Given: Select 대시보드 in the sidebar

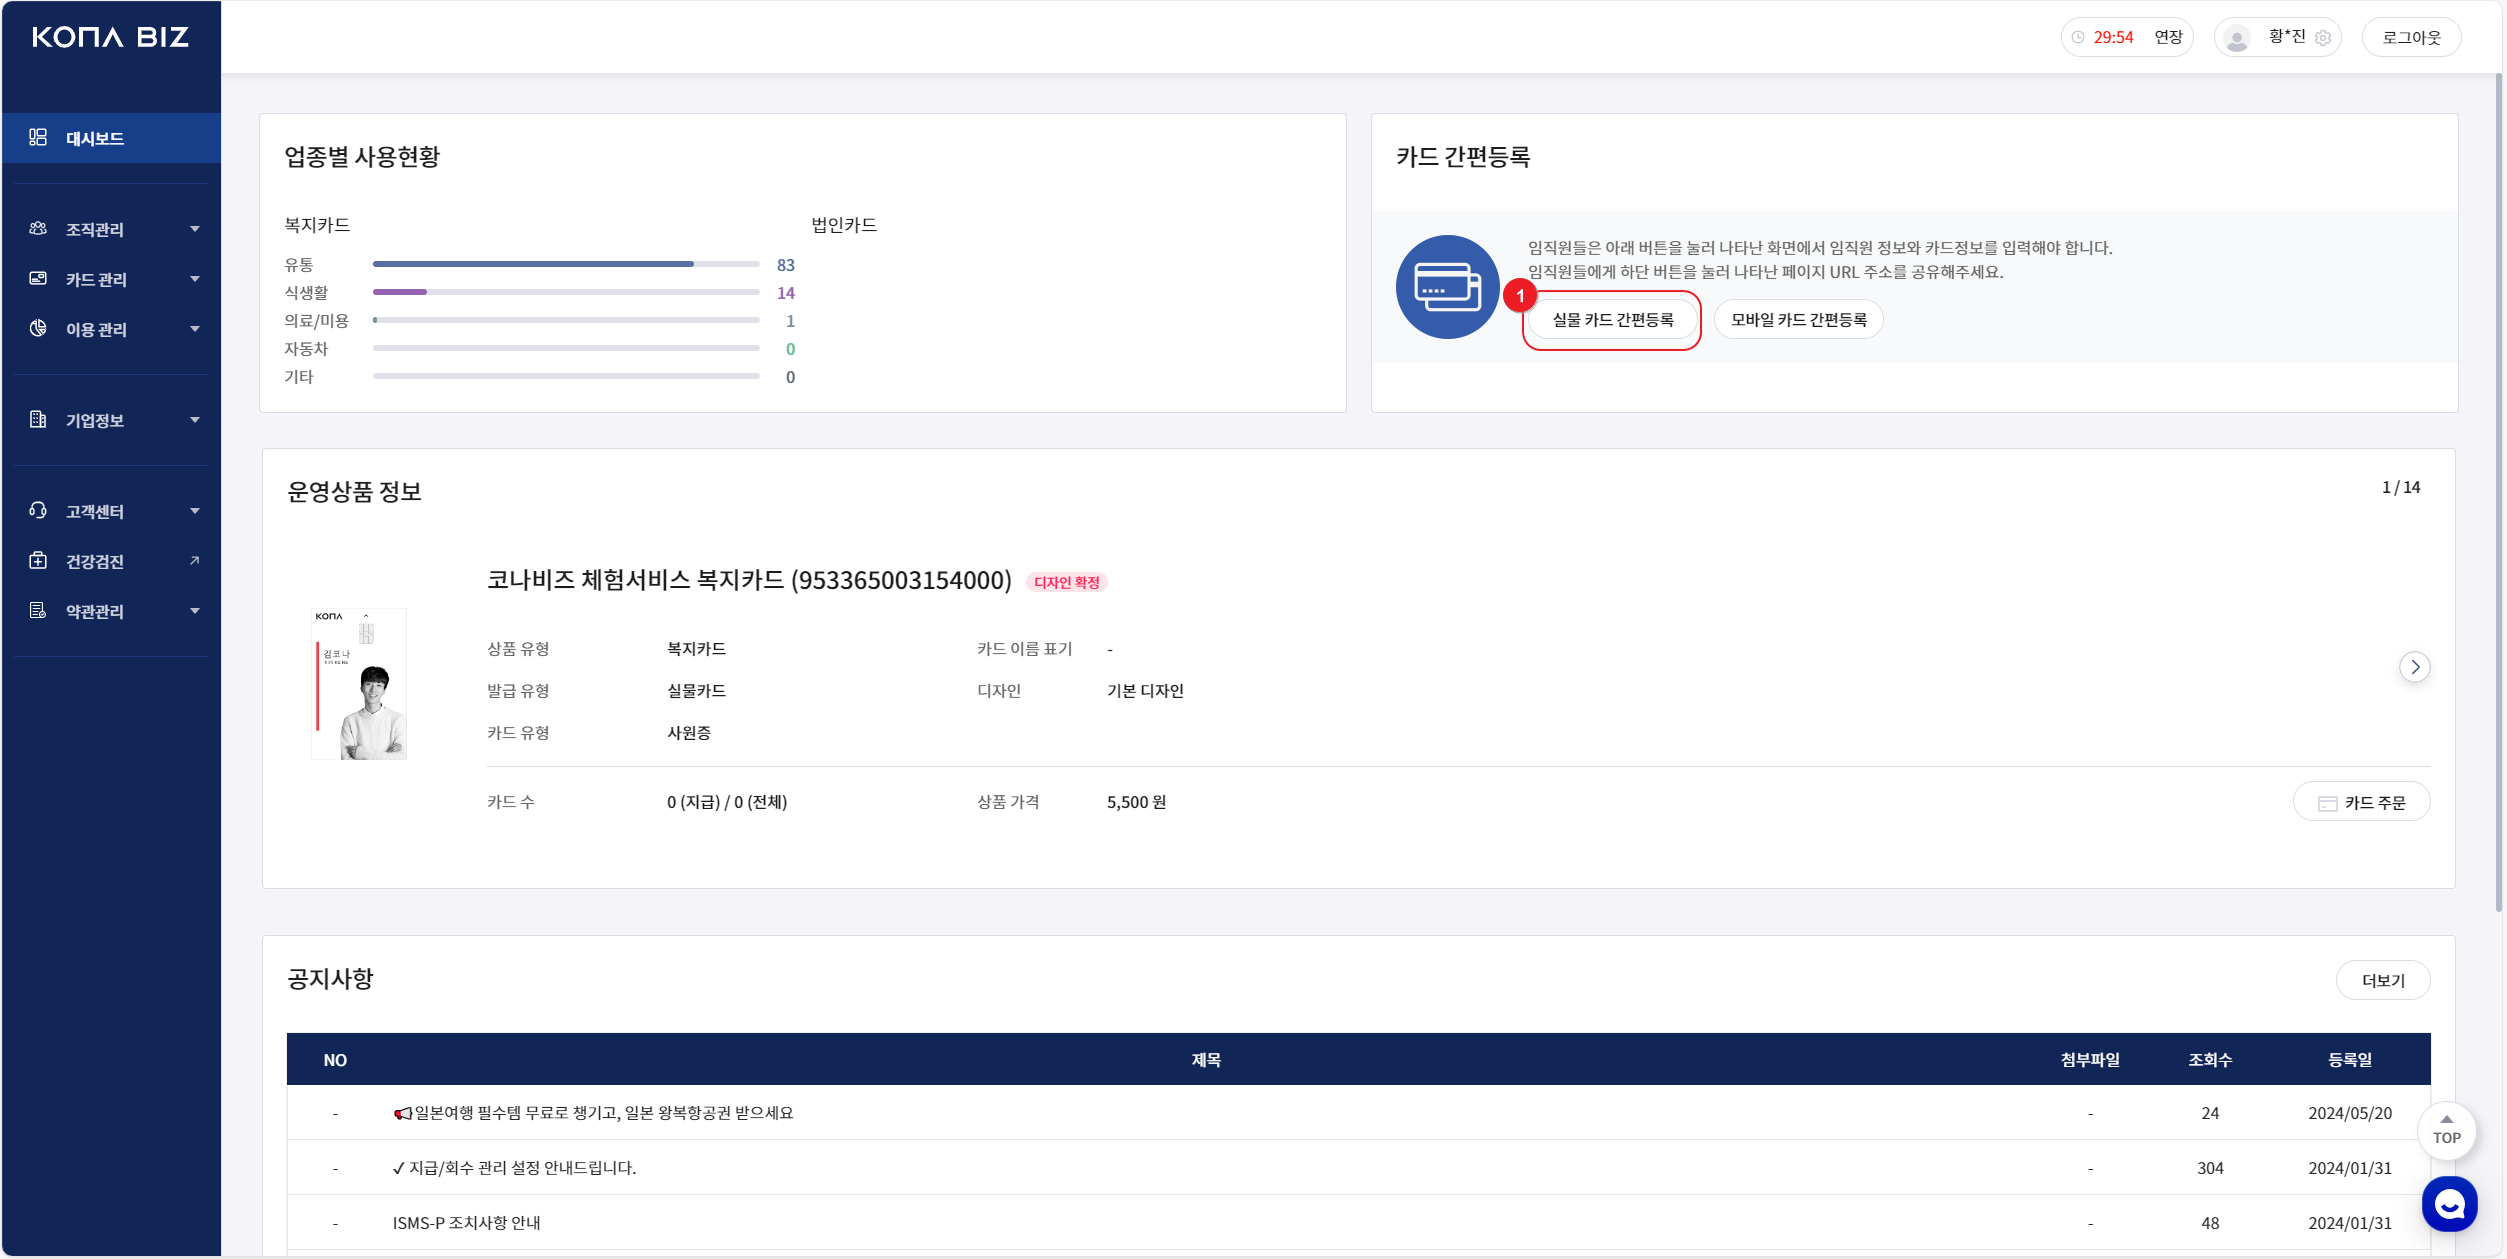Looking at the screenshot, I should tap(95, 138).
